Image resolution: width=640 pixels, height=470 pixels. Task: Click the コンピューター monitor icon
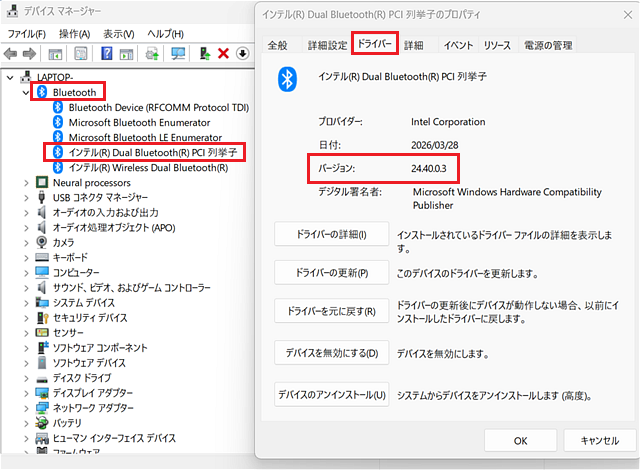pyautogui.click(x=42, y=272)
